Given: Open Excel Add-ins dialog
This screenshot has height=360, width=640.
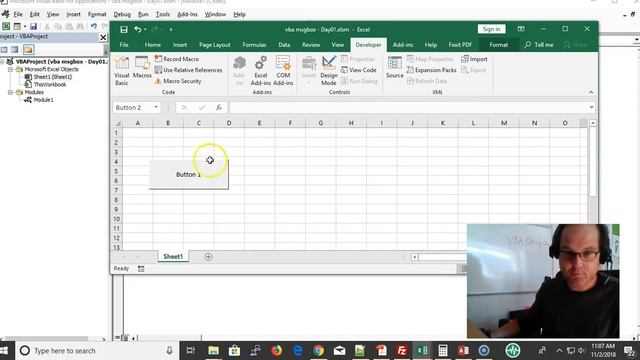Looking at the screenshot, I should 260,71.
